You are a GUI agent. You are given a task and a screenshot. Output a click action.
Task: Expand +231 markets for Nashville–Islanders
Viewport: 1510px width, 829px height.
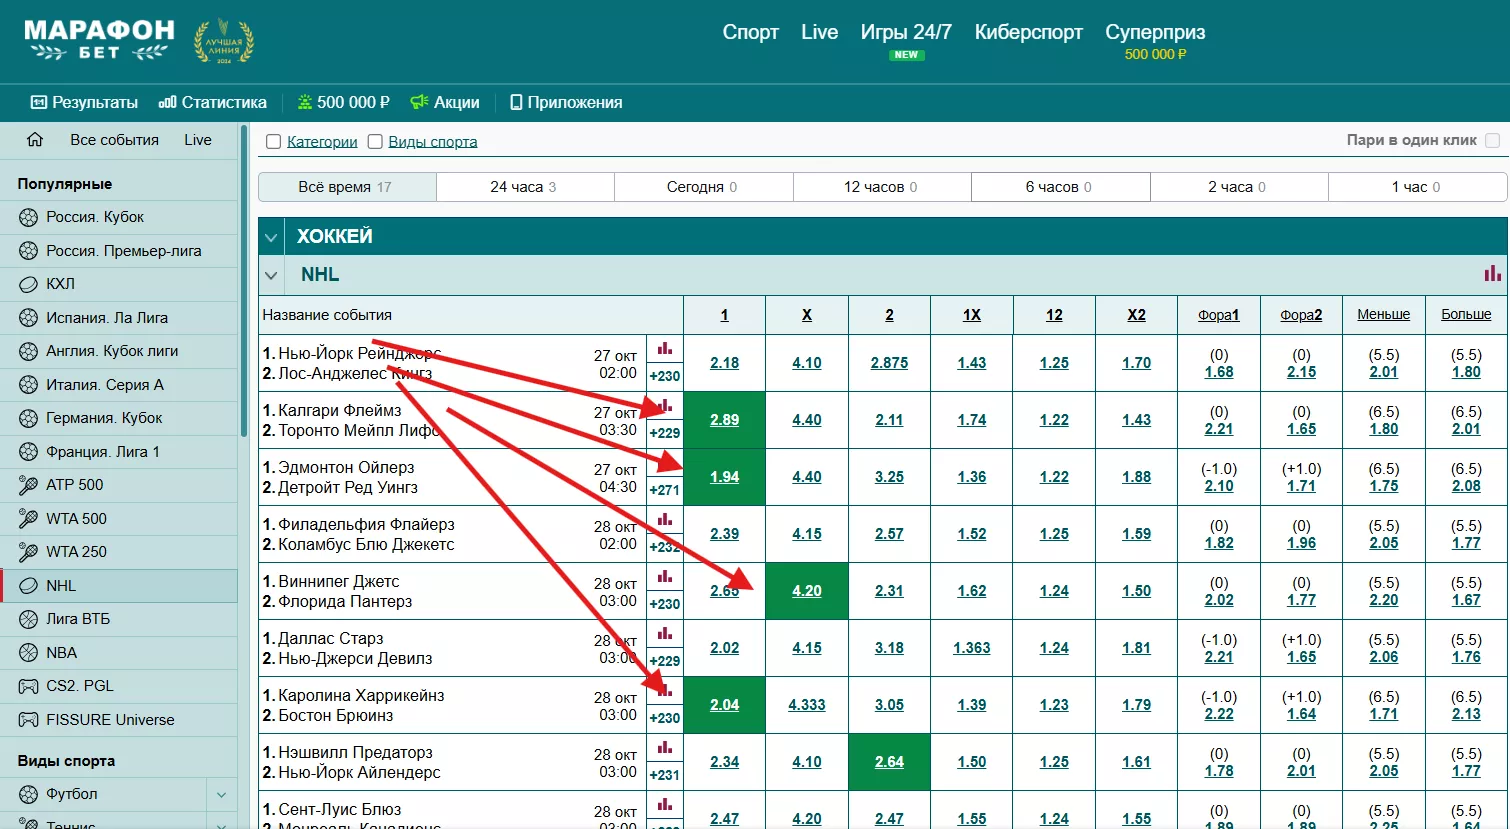tap(665, 775)
